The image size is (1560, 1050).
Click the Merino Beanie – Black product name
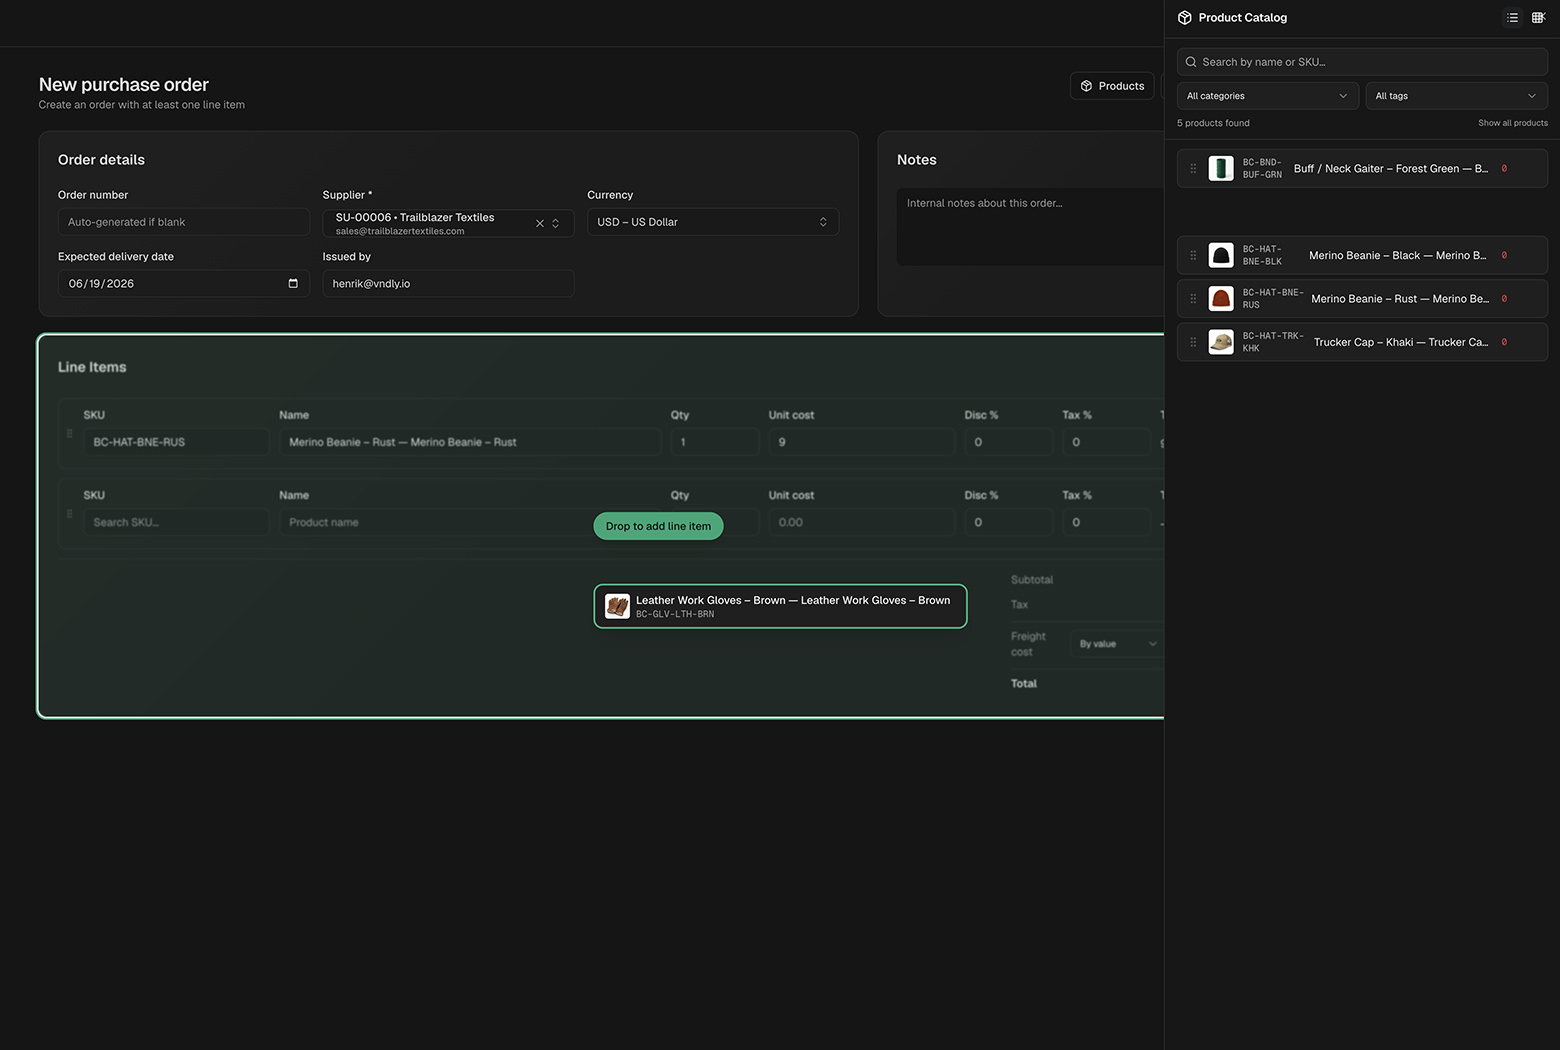coord(1397,256)
